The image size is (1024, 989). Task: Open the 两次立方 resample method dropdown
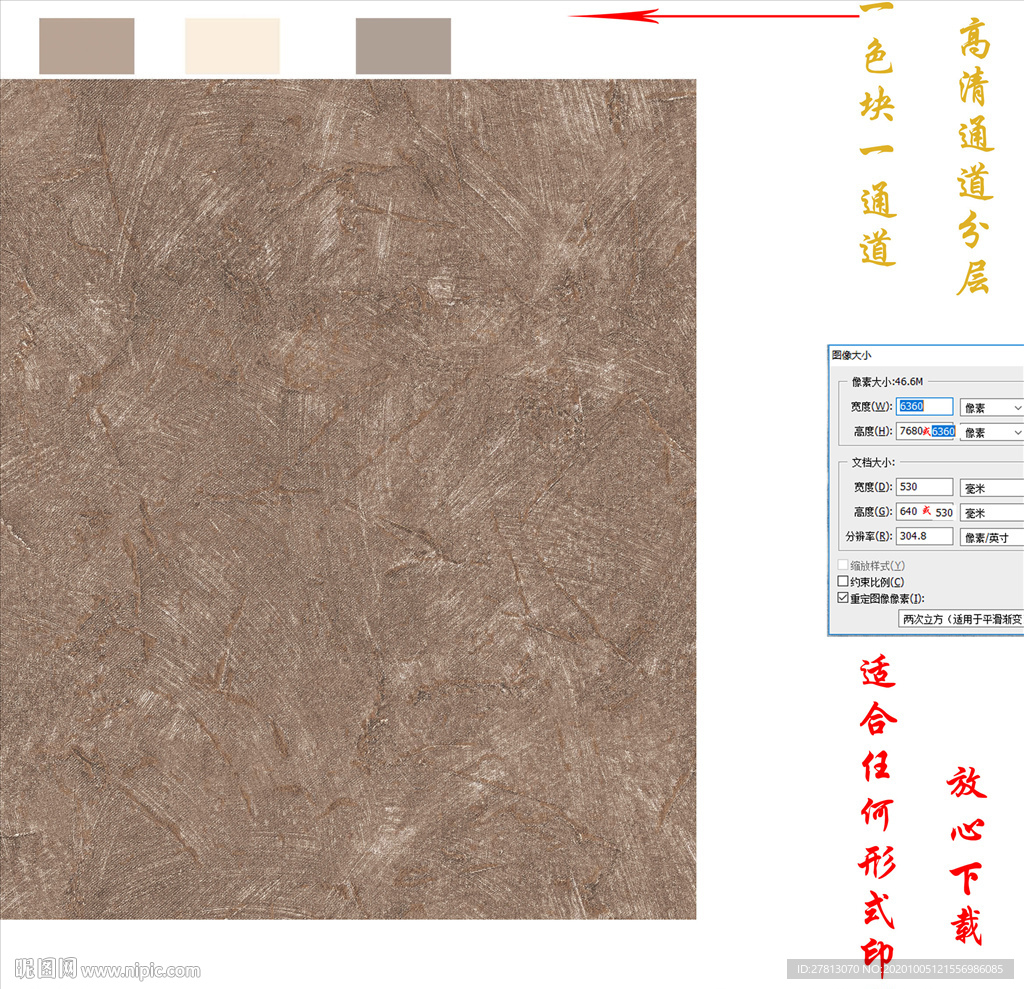point(961,619)
